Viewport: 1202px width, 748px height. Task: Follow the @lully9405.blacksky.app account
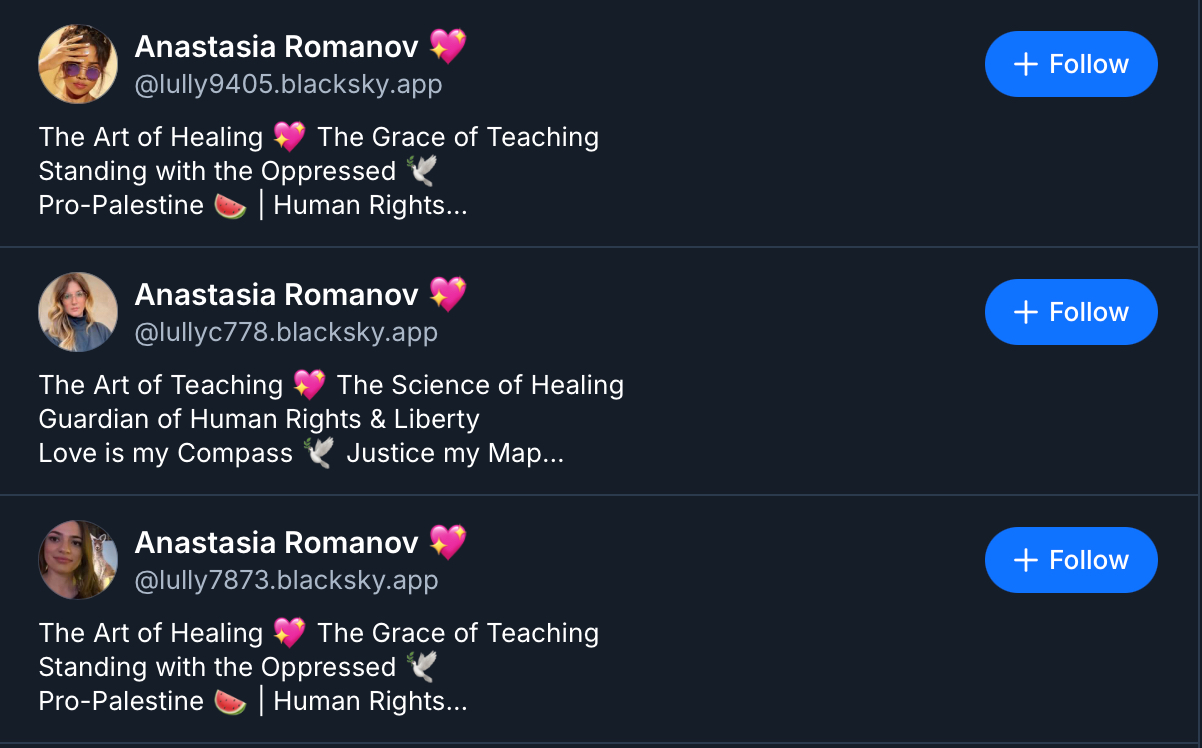click(x=1070, y=64)
